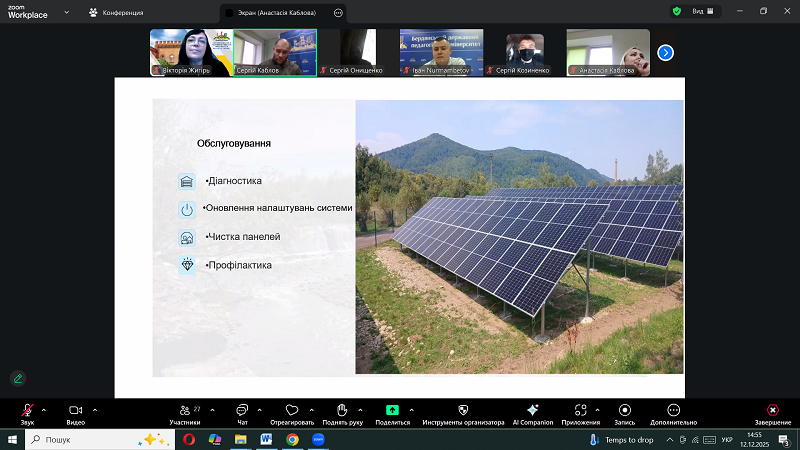800x450 pixels.
Task: Toggle camera with the Видео button
Action: coord(75,410)
